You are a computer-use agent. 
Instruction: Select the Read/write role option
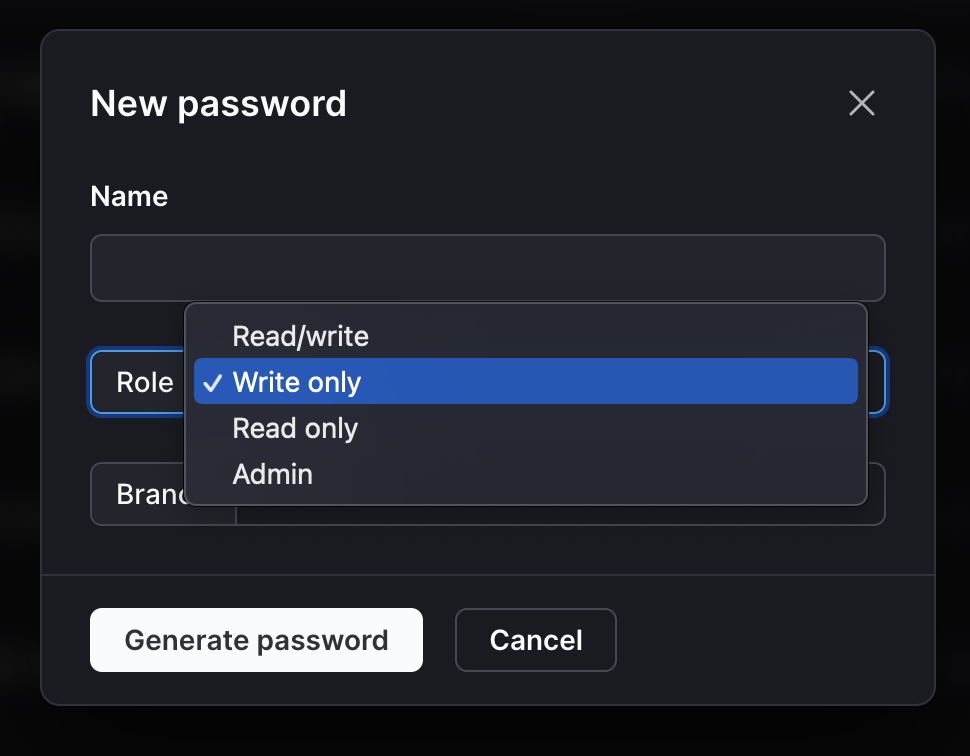pyautogui.click(x=300, y=336)
